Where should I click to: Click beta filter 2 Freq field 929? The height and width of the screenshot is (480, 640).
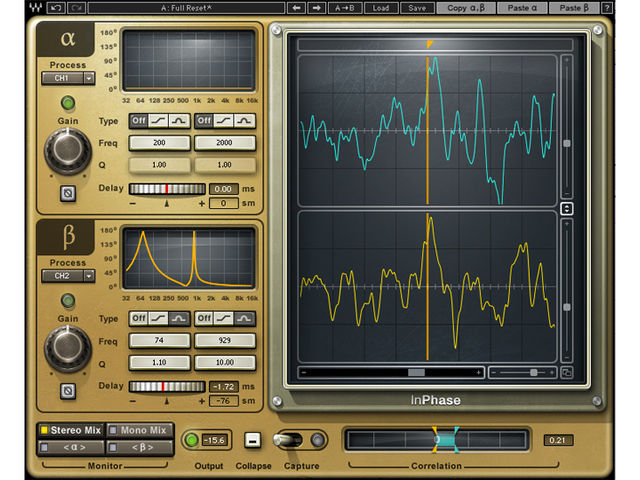pos(224,340)
